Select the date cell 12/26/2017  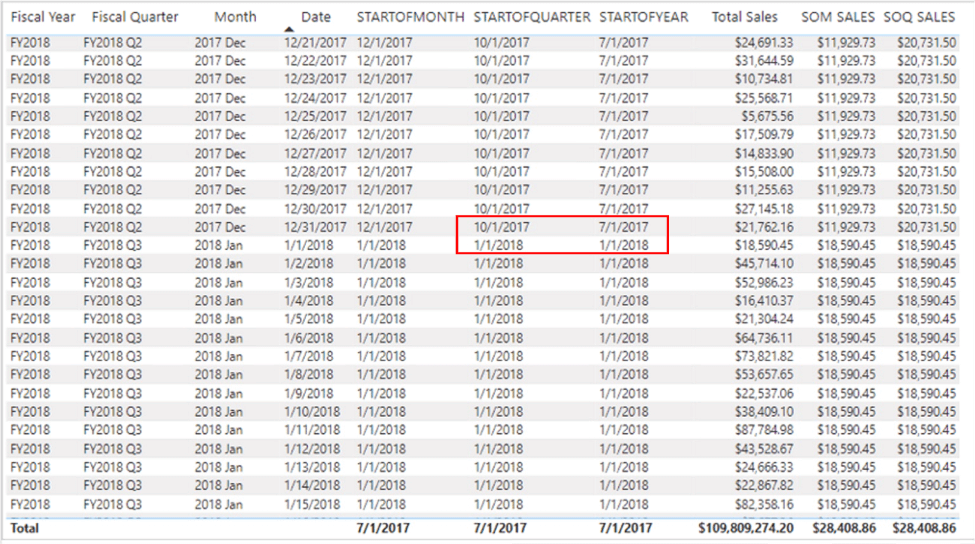point(315,134)
